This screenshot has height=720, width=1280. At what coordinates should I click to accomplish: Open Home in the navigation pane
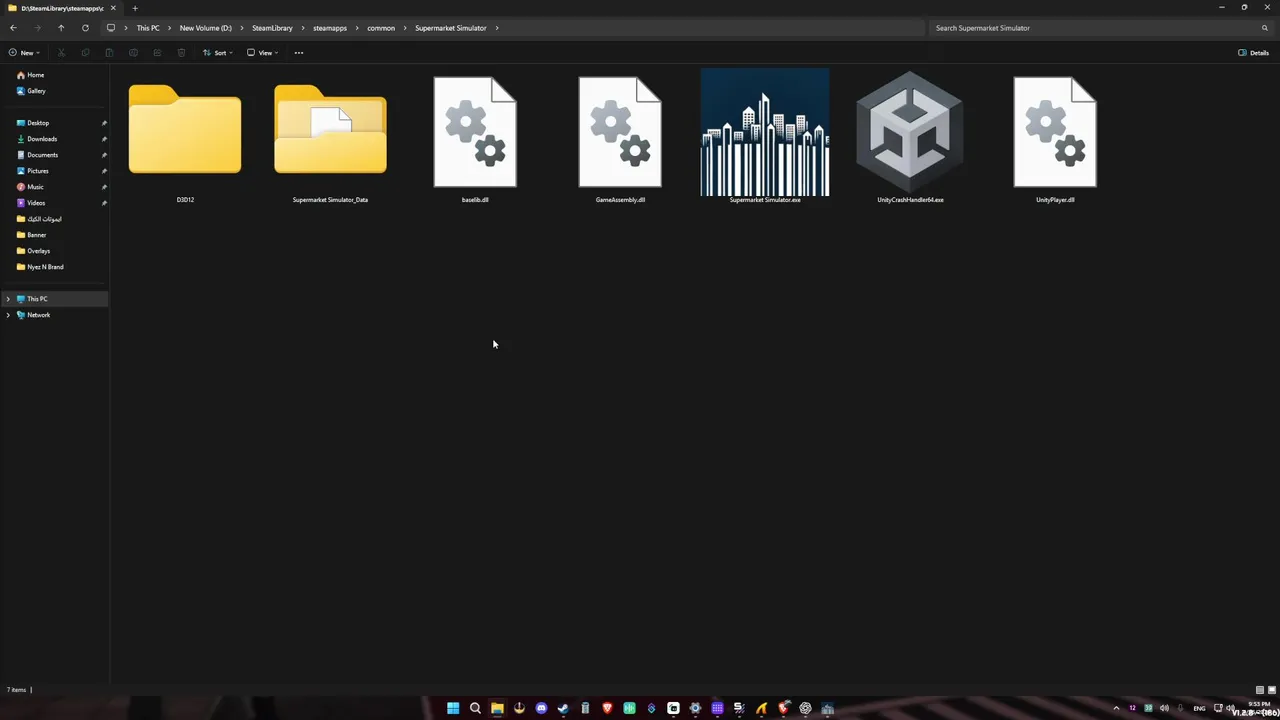(x=30, y=75)
